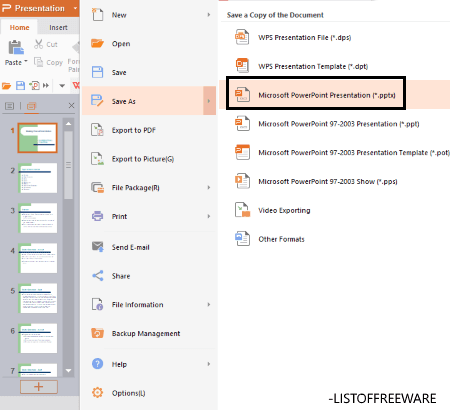This screenshot has height=410, width=450.
Task: Open the Paste options dropdown arrow
Action: click(x=26, y=62)
